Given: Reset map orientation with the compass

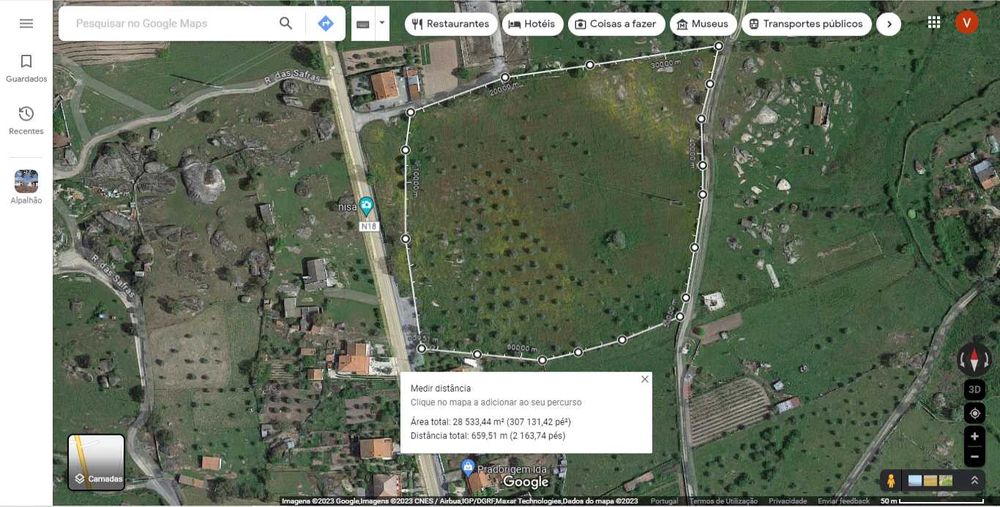Looking at the screenshot, I should (974, 359).
